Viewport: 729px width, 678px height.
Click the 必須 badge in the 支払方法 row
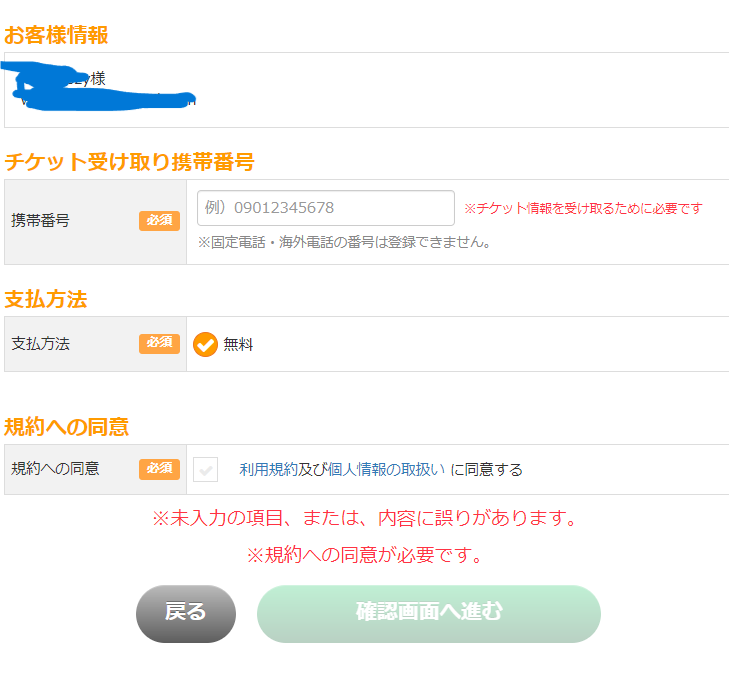pyautogui.click(x=159, y=344)
